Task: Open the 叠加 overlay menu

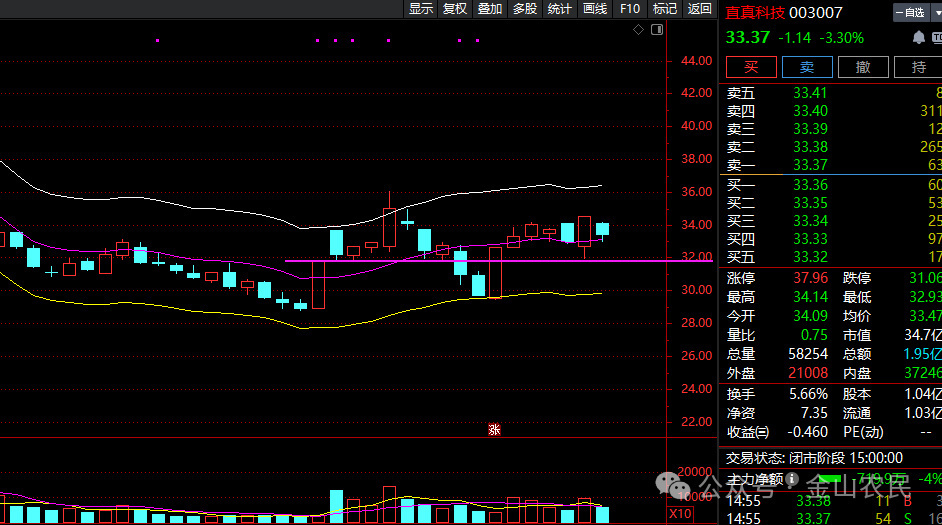Action: coord(490,9)
